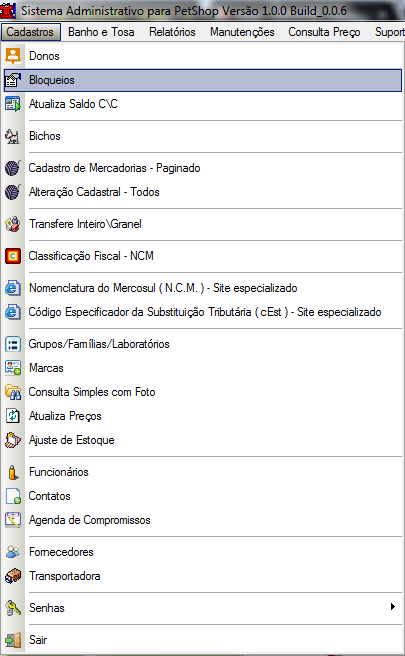Click the Transportadora truck icon
The image size is (405, 656).
pos(13,577)
